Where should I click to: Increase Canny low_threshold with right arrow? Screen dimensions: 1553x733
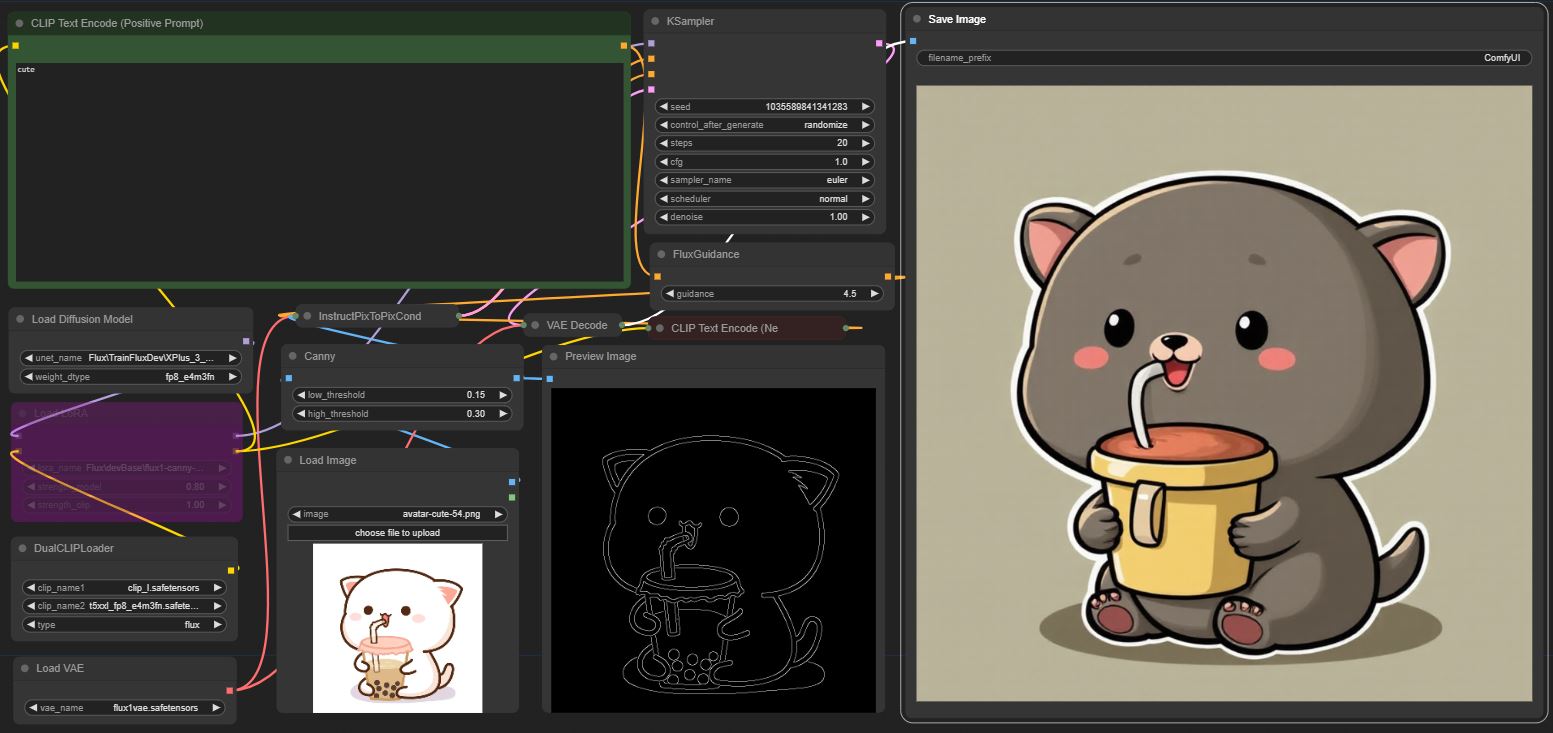tap(503, 395)
